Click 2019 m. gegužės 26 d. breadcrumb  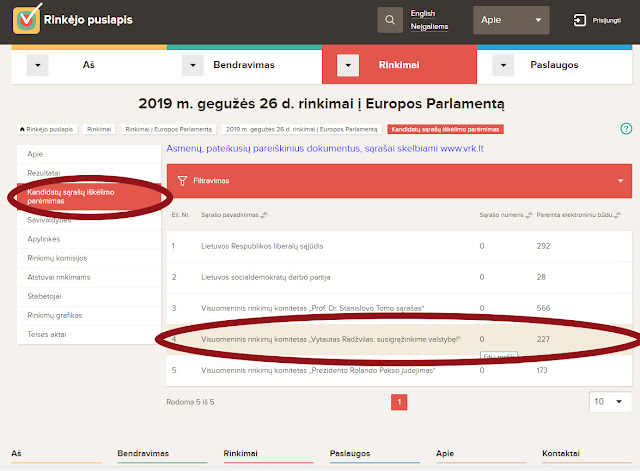point(302,129)
